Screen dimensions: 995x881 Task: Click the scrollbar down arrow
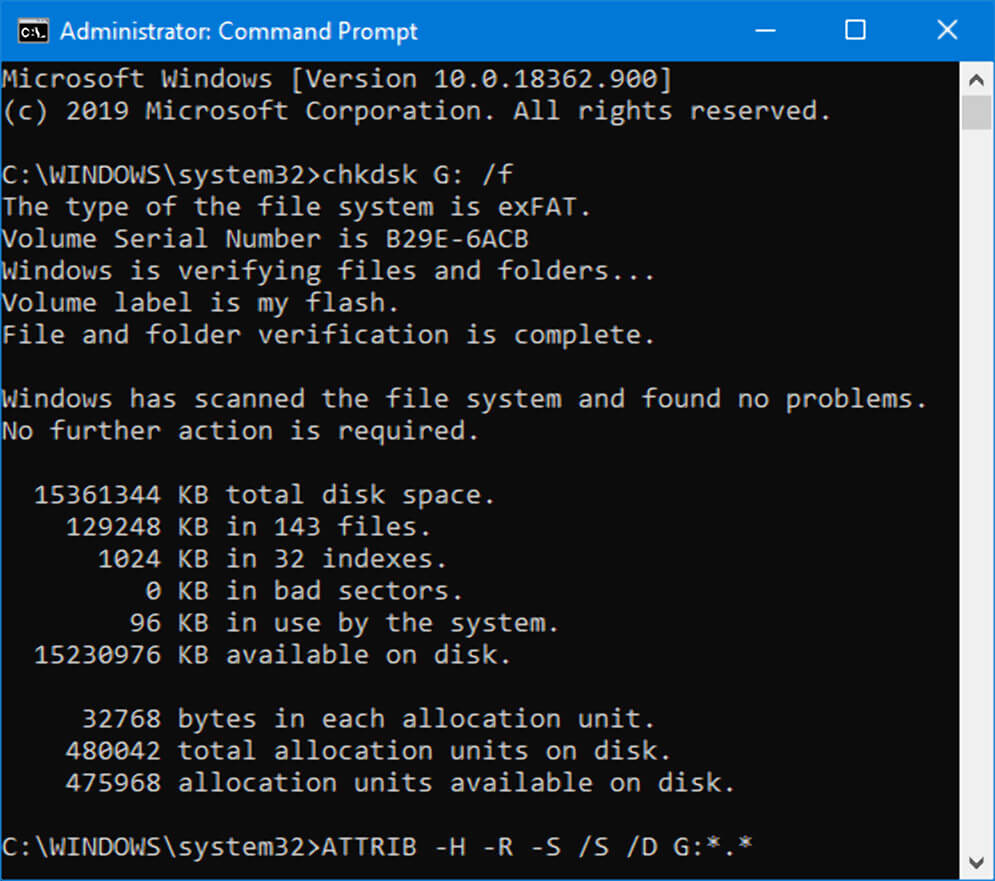coord(975,860)
